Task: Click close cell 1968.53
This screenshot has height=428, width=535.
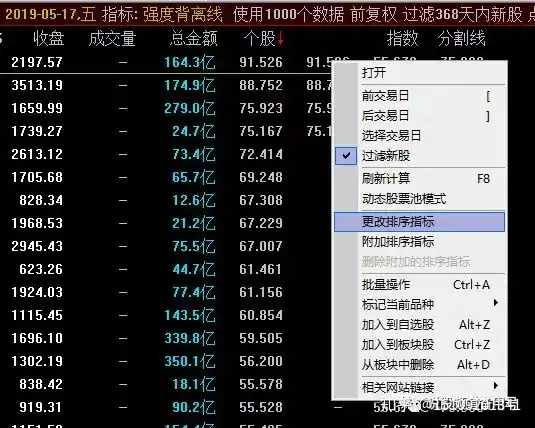Action: (x=37, y=223)
